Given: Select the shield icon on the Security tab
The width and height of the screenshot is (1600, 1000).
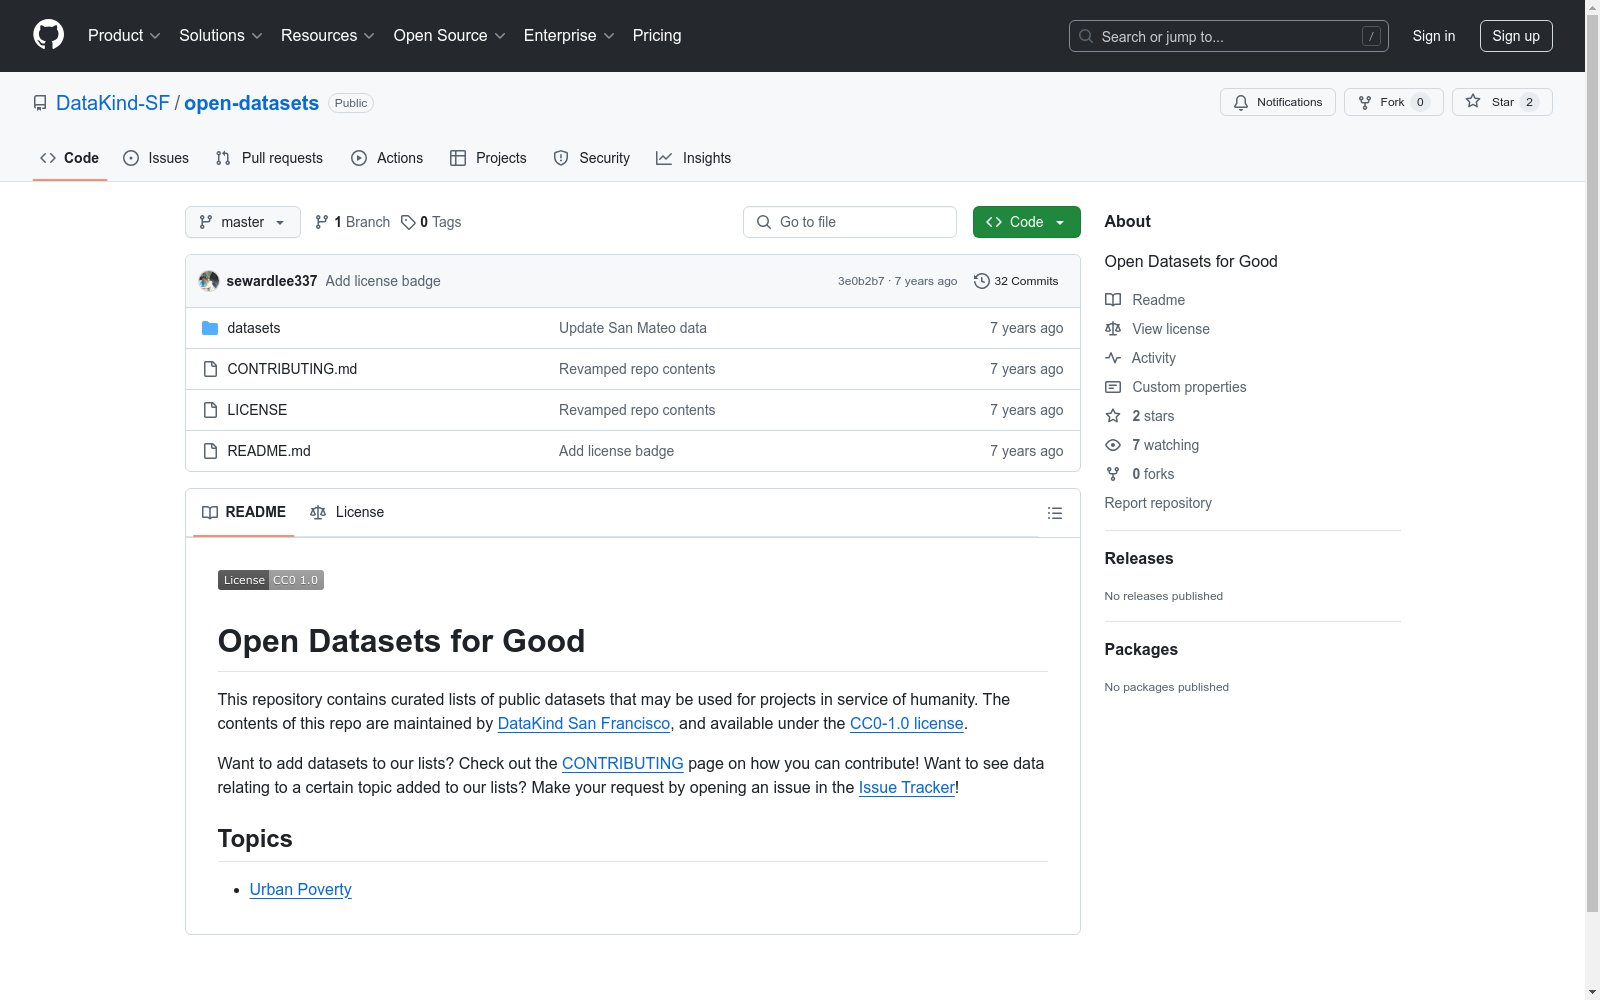Looking at the screenshot, I should click(x=561, y=158).
